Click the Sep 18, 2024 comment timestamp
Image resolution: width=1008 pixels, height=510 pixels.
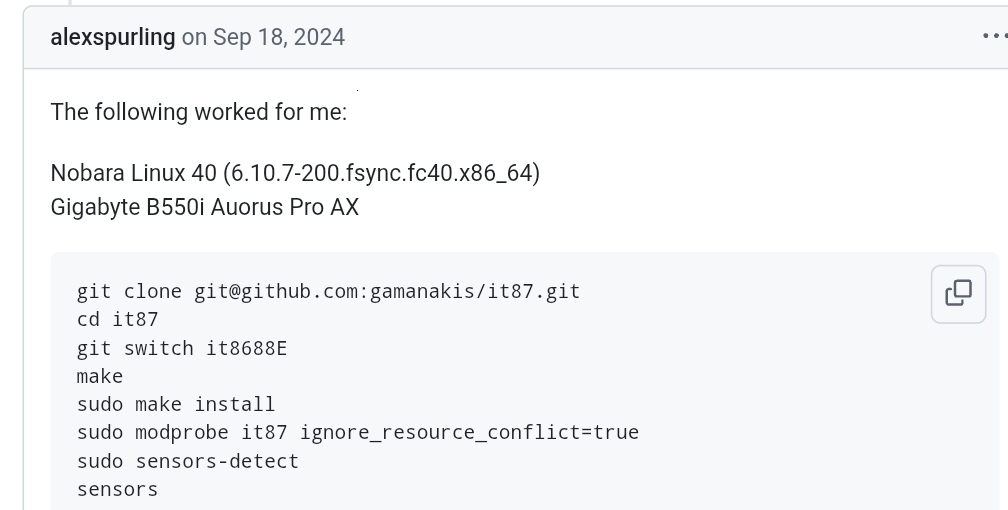coord(279,37)
